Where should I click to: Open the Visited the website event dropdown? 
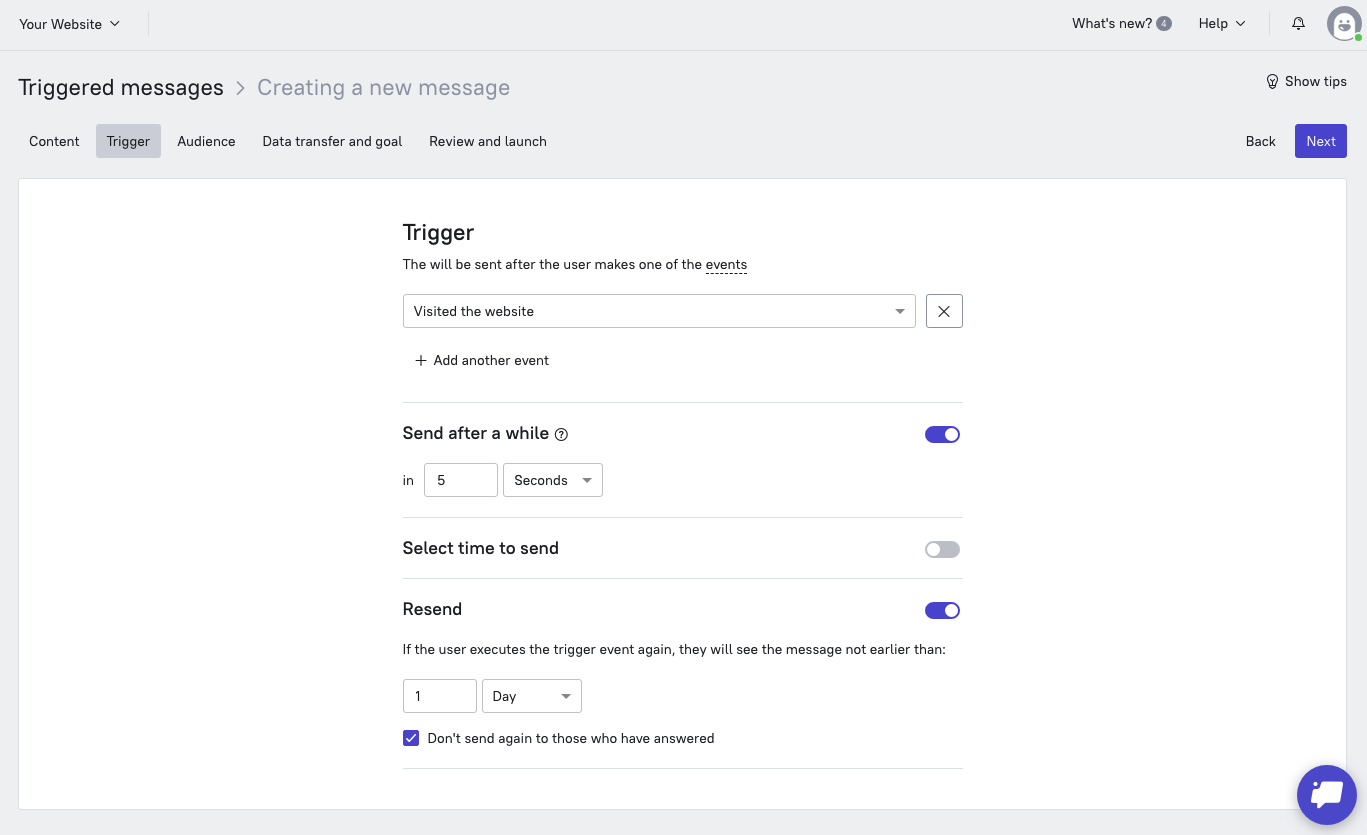pyautogui.click(x=659, y=311)
